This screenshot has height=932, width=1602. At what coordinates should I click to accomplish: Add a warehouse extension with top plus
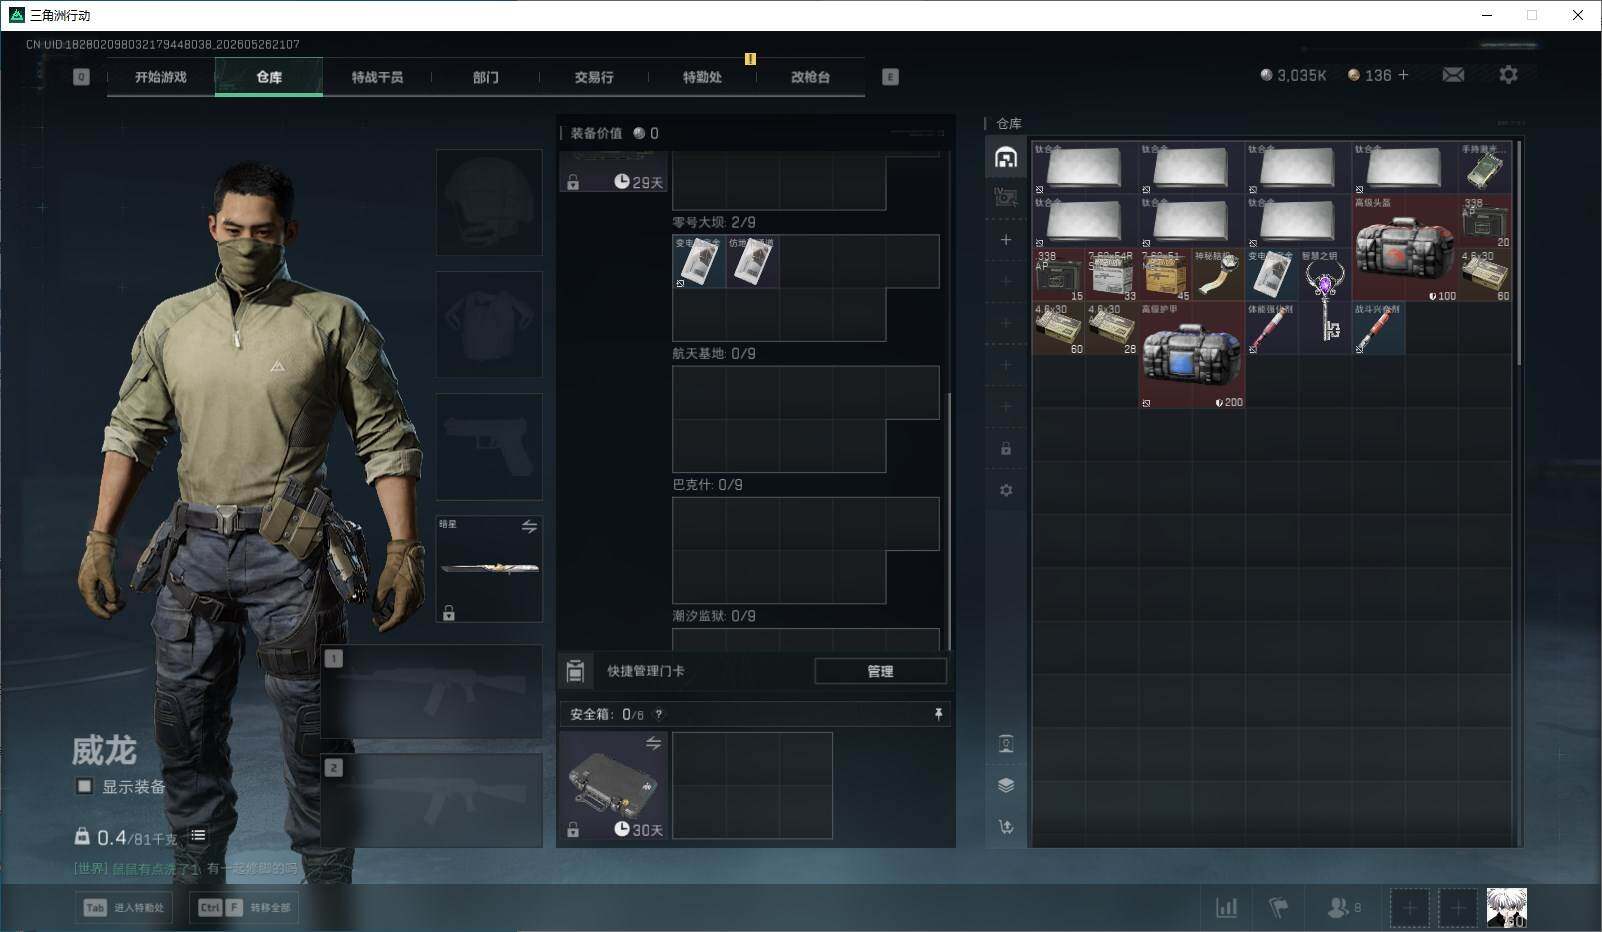coord(1006,240)
